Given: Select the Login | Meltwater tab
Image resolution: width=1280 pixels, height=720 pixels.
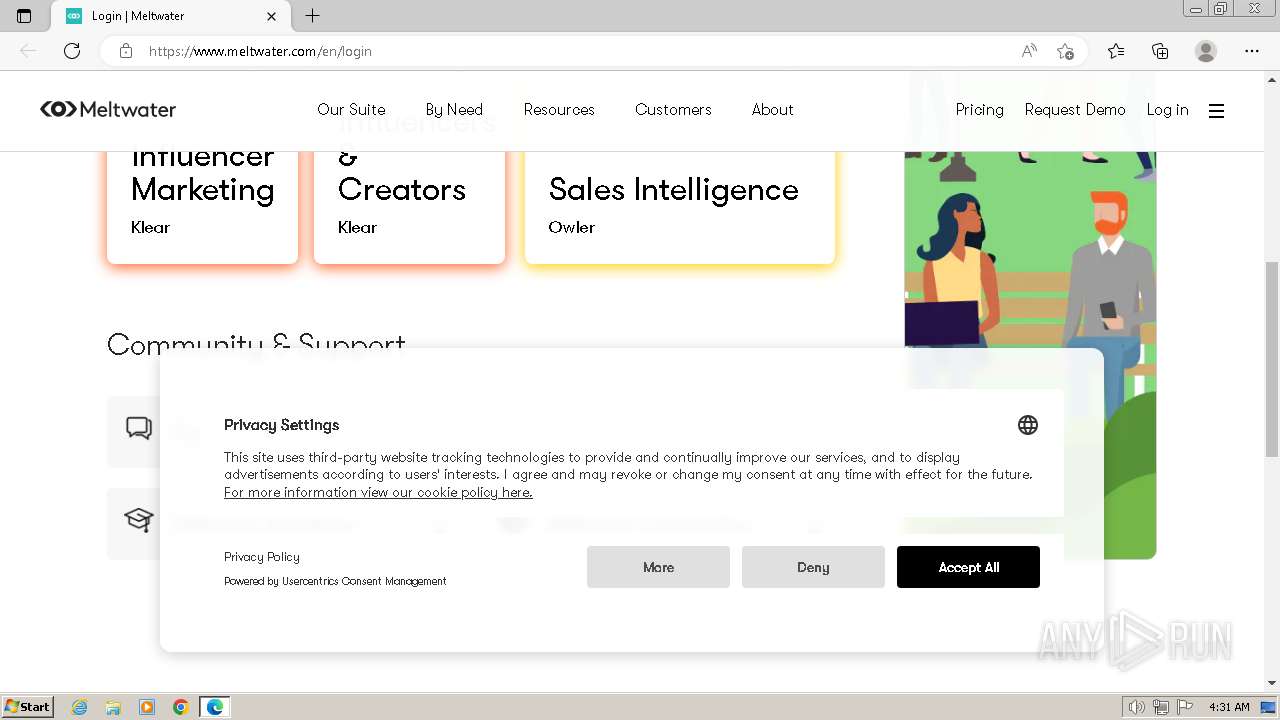Looking at the screenshot, I should [x=170, y=16].
